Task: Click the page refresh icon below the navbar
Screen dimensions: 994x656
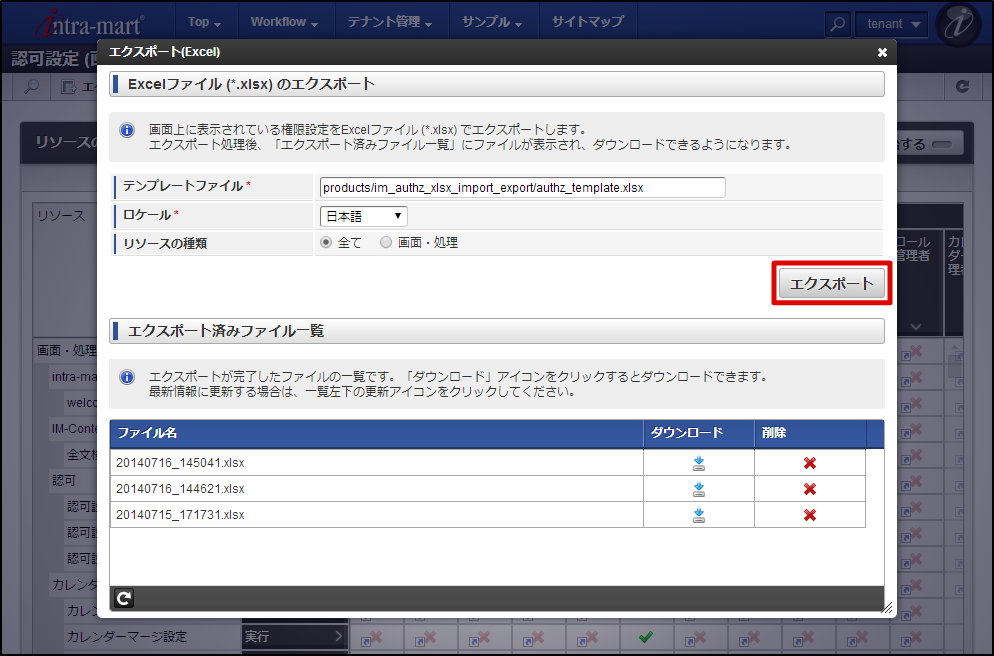Action: click(x=962, y=86)
